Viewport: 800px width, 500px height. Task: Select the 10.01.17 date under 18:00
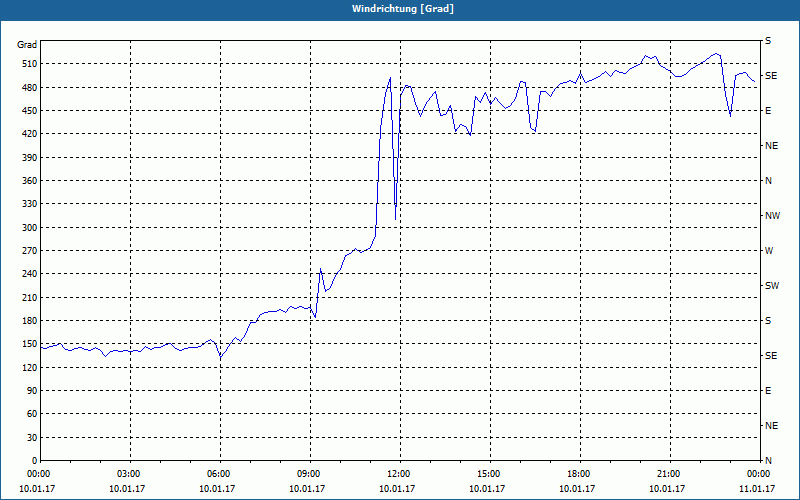(x=577, y=489)
